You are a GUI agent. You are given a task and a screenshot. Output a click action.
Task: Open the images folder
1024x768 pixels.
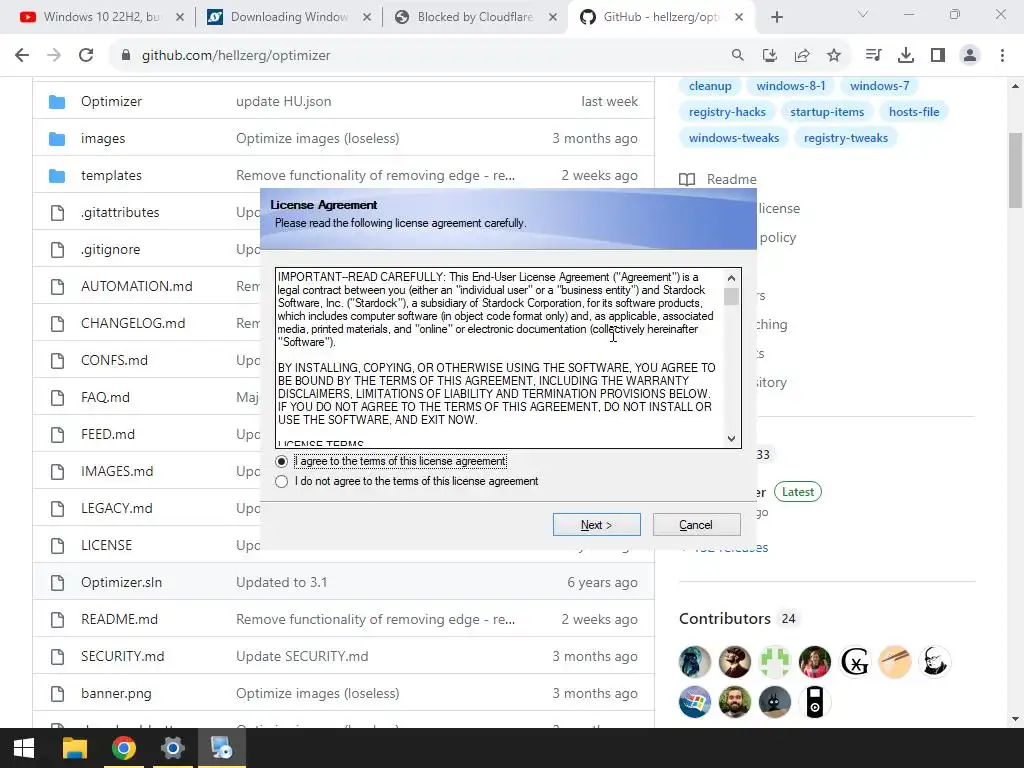(x=103, y=138)
